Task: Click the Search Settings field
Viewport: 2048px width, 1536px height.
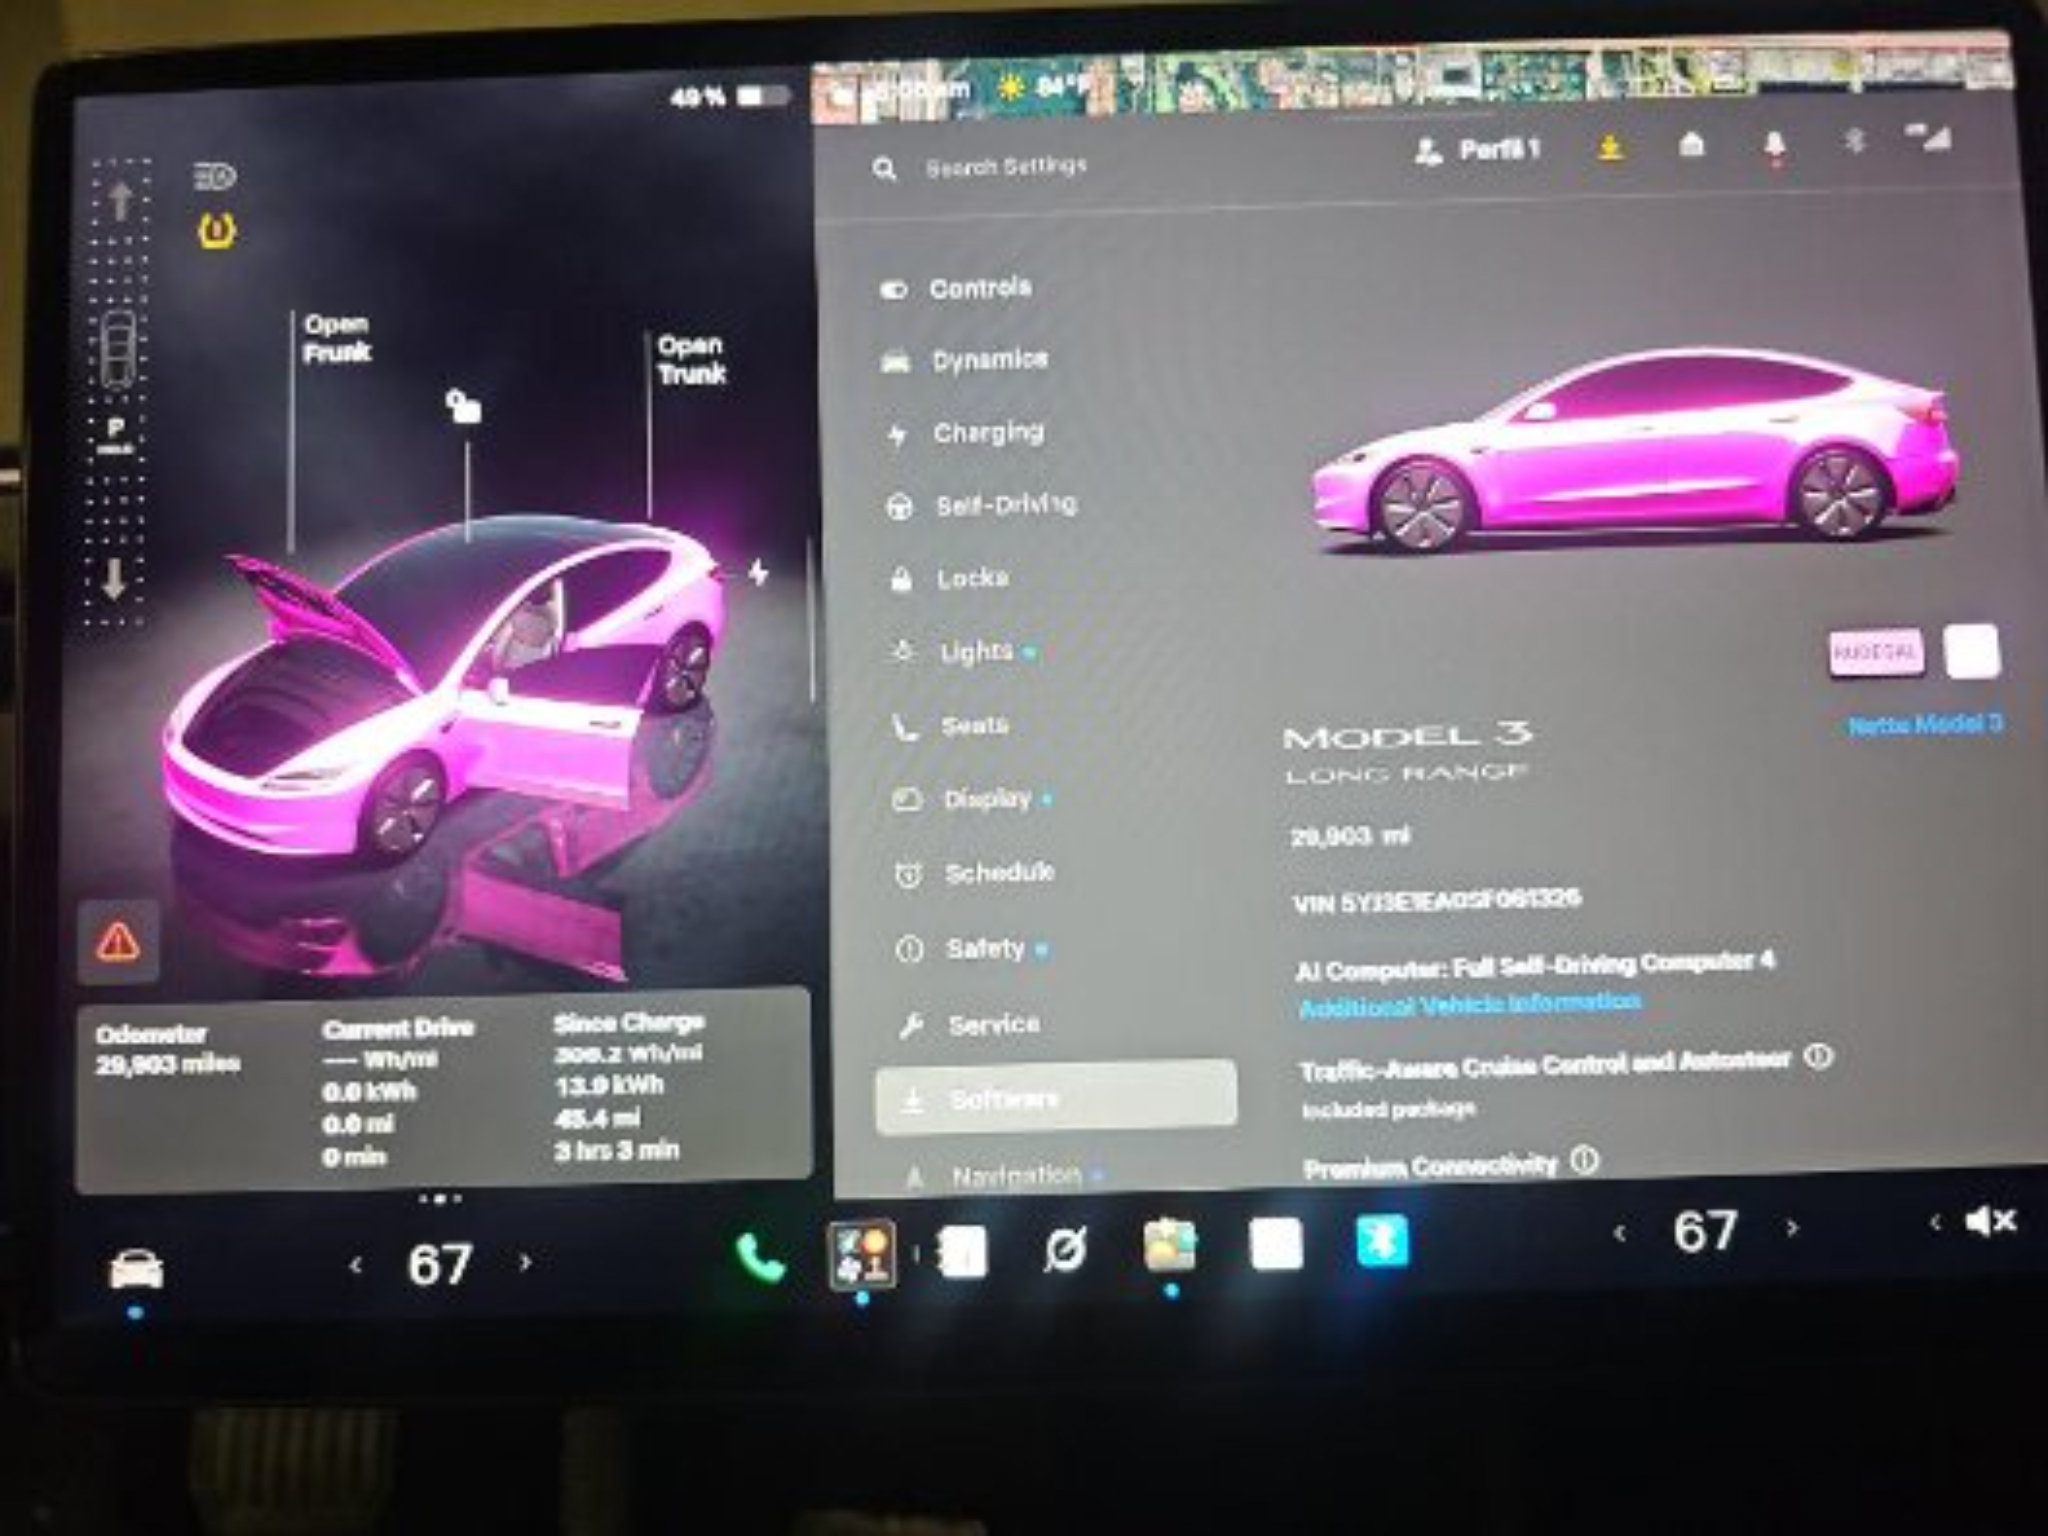Action: tap(1005, 167)
